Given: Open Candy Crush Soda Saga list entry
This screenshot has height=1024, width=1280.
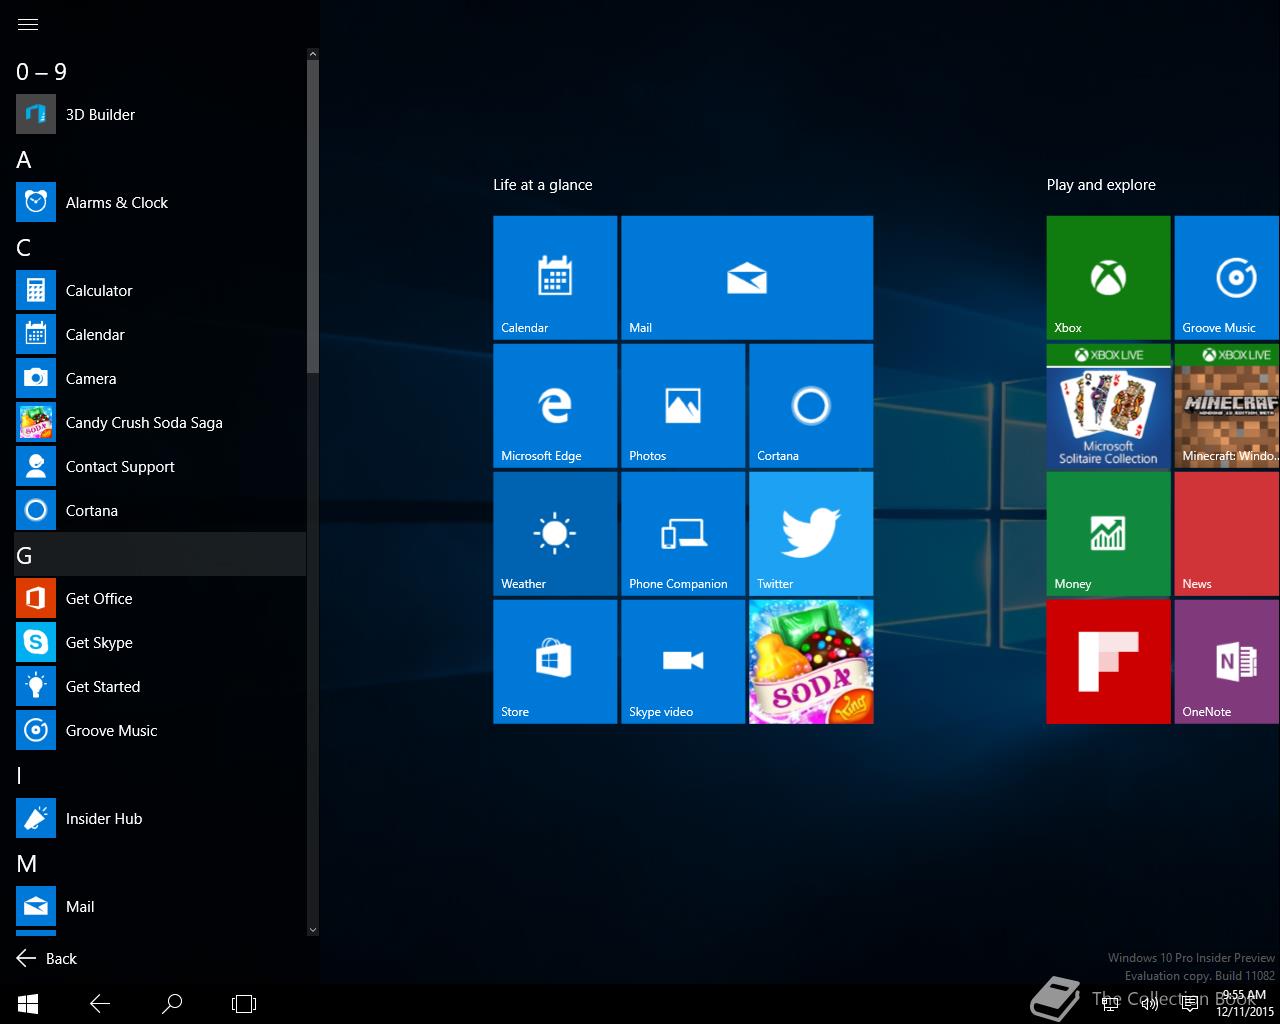Looking at the screenshot, I should [160, 422].
